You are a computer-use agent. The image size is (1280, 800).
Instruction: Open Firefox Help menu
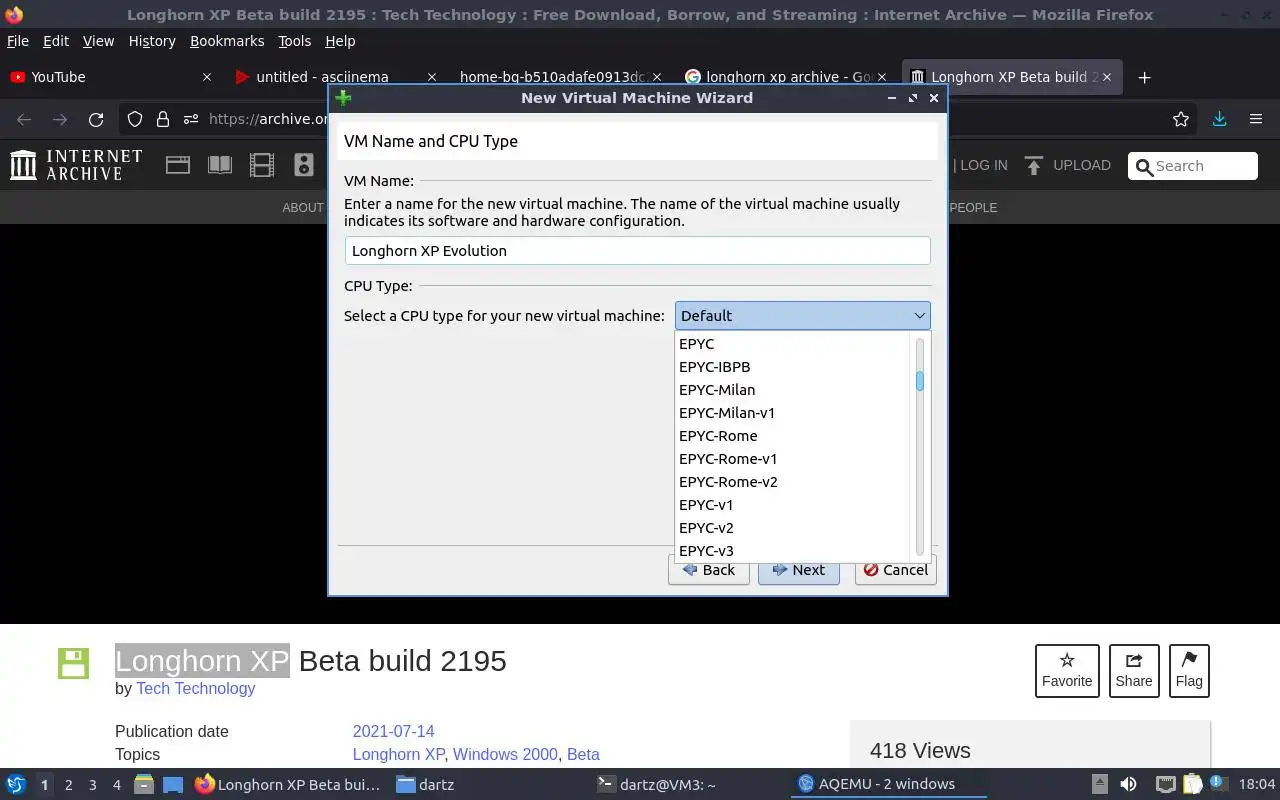tap(340, 41)
